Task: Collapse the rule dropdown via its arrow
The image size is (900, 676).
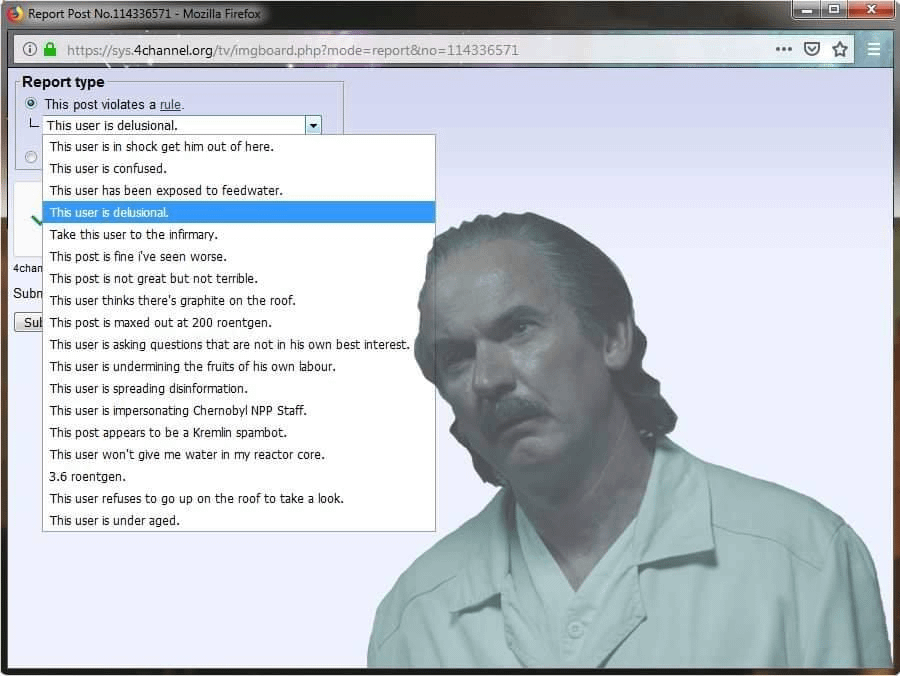Action: coord(313,125)
